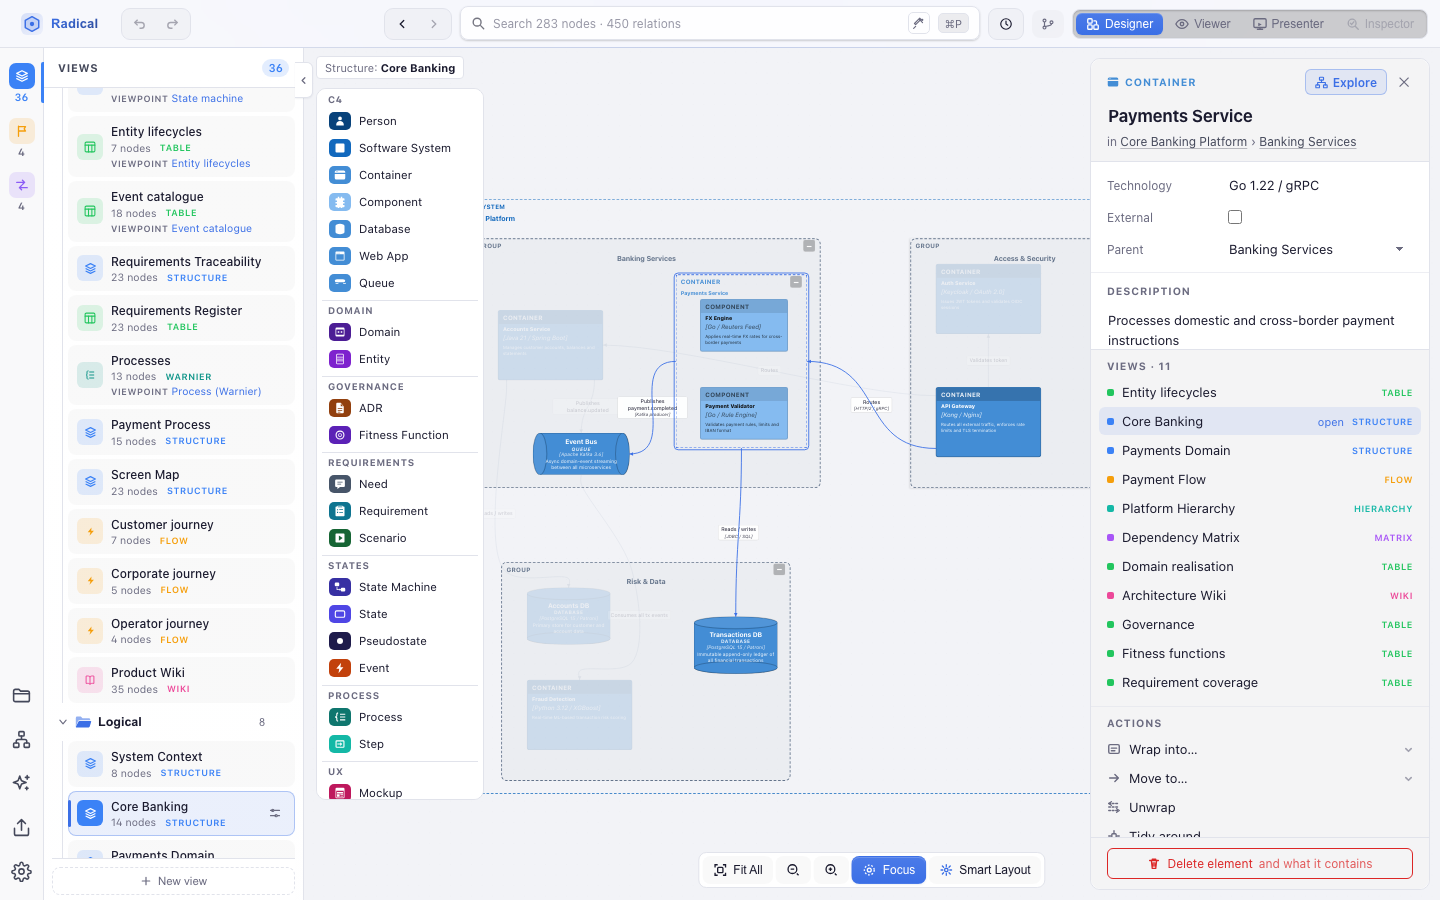Click the undo arrow in the top toolbar
This screenshot has width=1440, height=900.
[x=140, y=24]
